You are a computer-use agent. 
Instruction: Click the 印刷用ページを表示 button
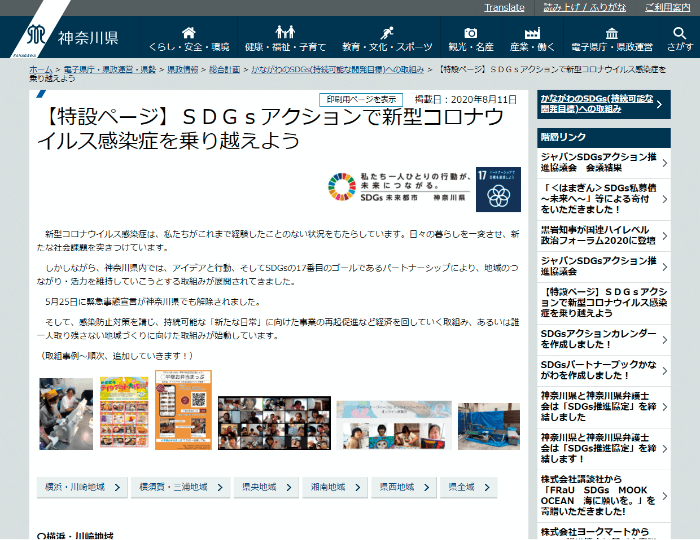(361, 100)
